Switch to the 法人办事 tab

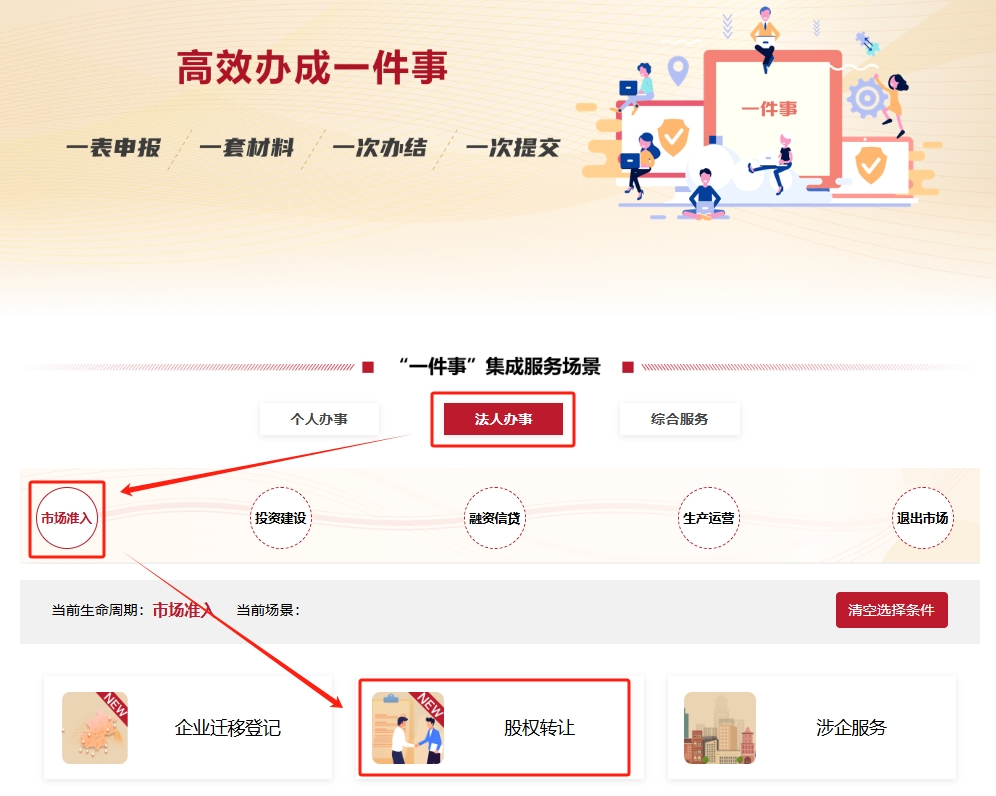pyautogui.click(x=503, y=419)
